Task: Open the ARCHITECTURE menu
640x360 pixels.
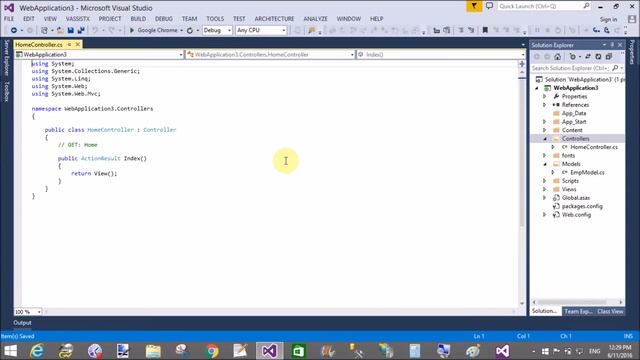Action: pos(274,19)
